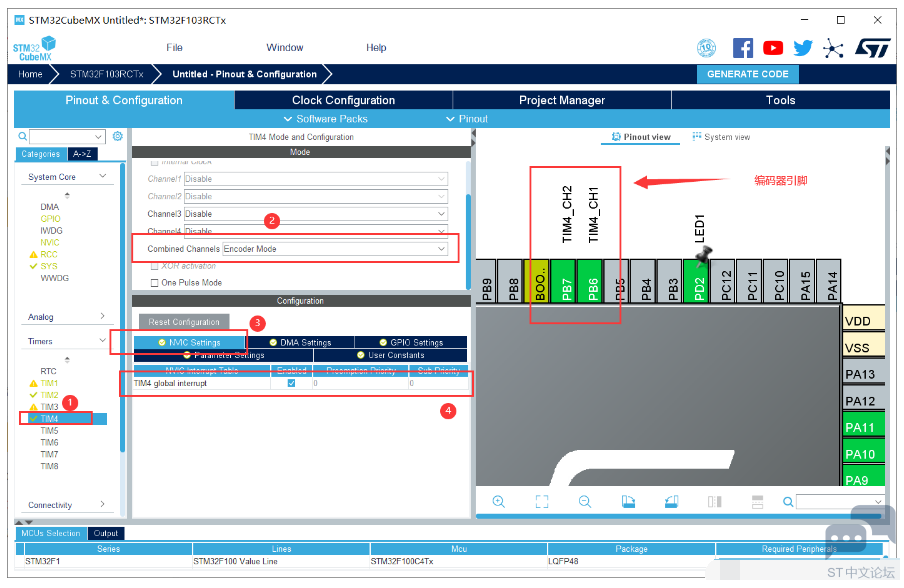Image resolution: width=904 pixels, height=588 pixels.
Task: Enable the One Pulse Mode checkbox
Action: [x=155, y=282]
